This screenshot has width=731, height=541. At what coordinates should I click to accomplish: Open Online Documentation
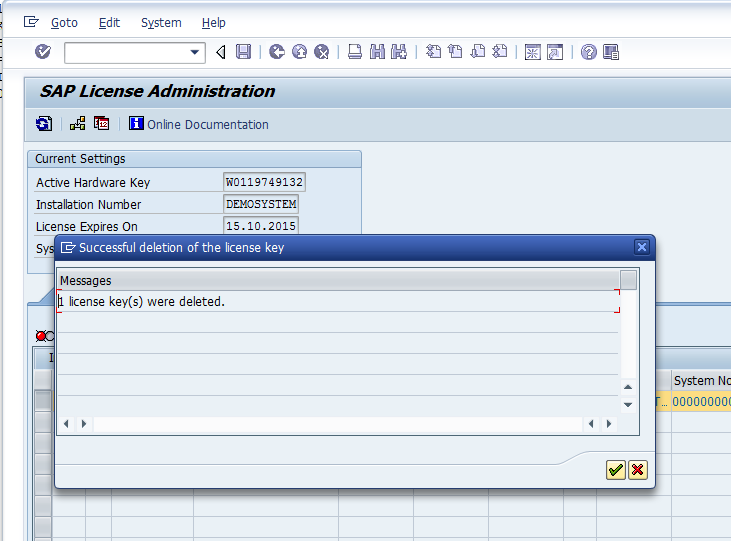pos(199,124)
